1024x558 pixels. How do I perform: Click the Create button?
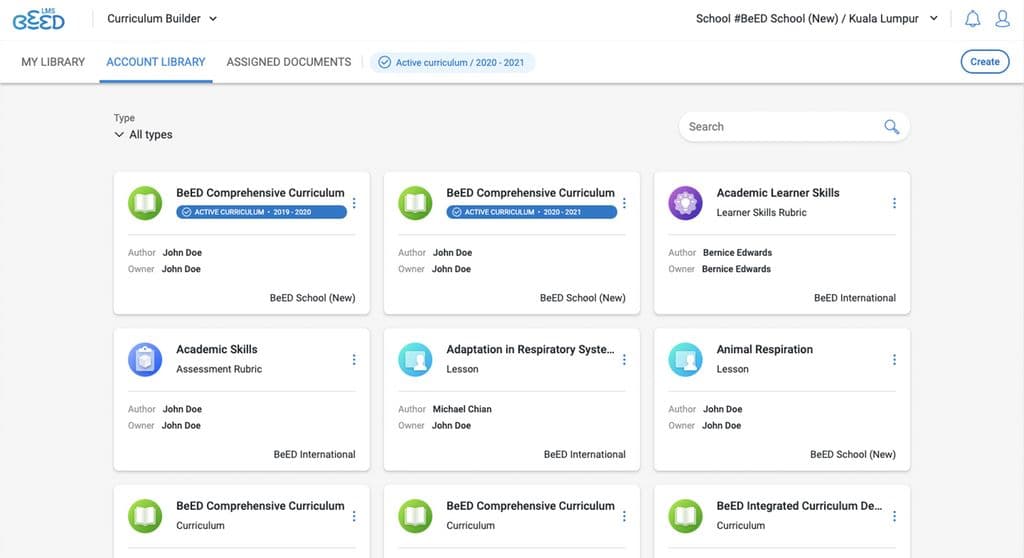pos(985,62)
